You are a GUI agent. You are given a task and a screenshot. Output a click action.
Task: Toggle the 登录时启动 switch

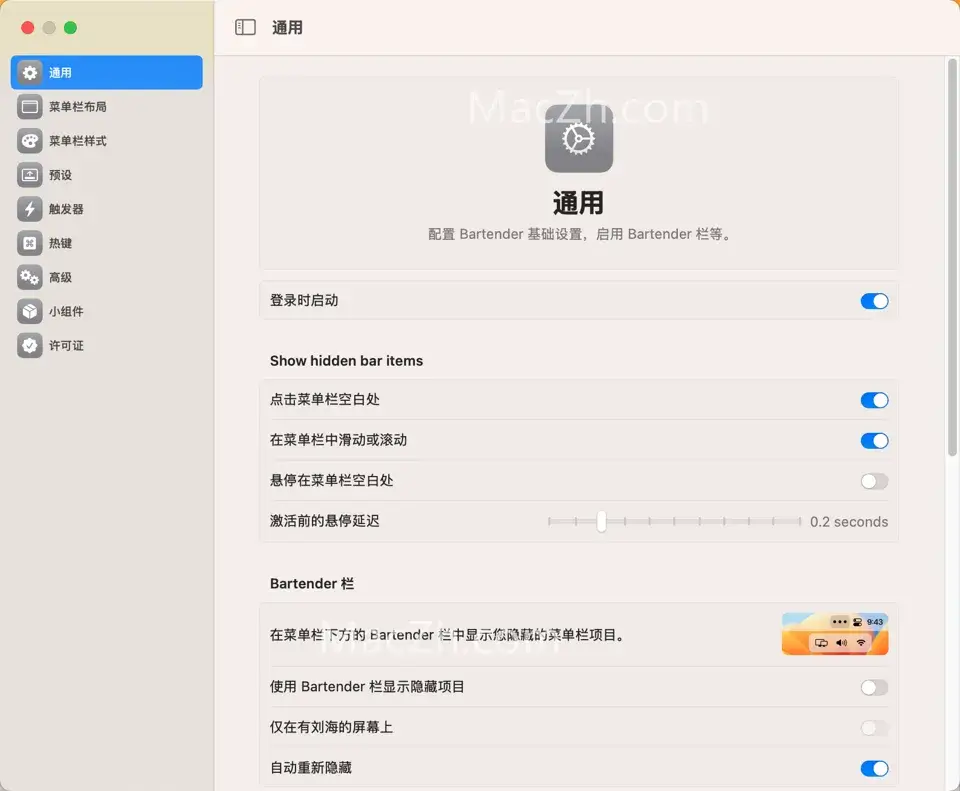874,301
